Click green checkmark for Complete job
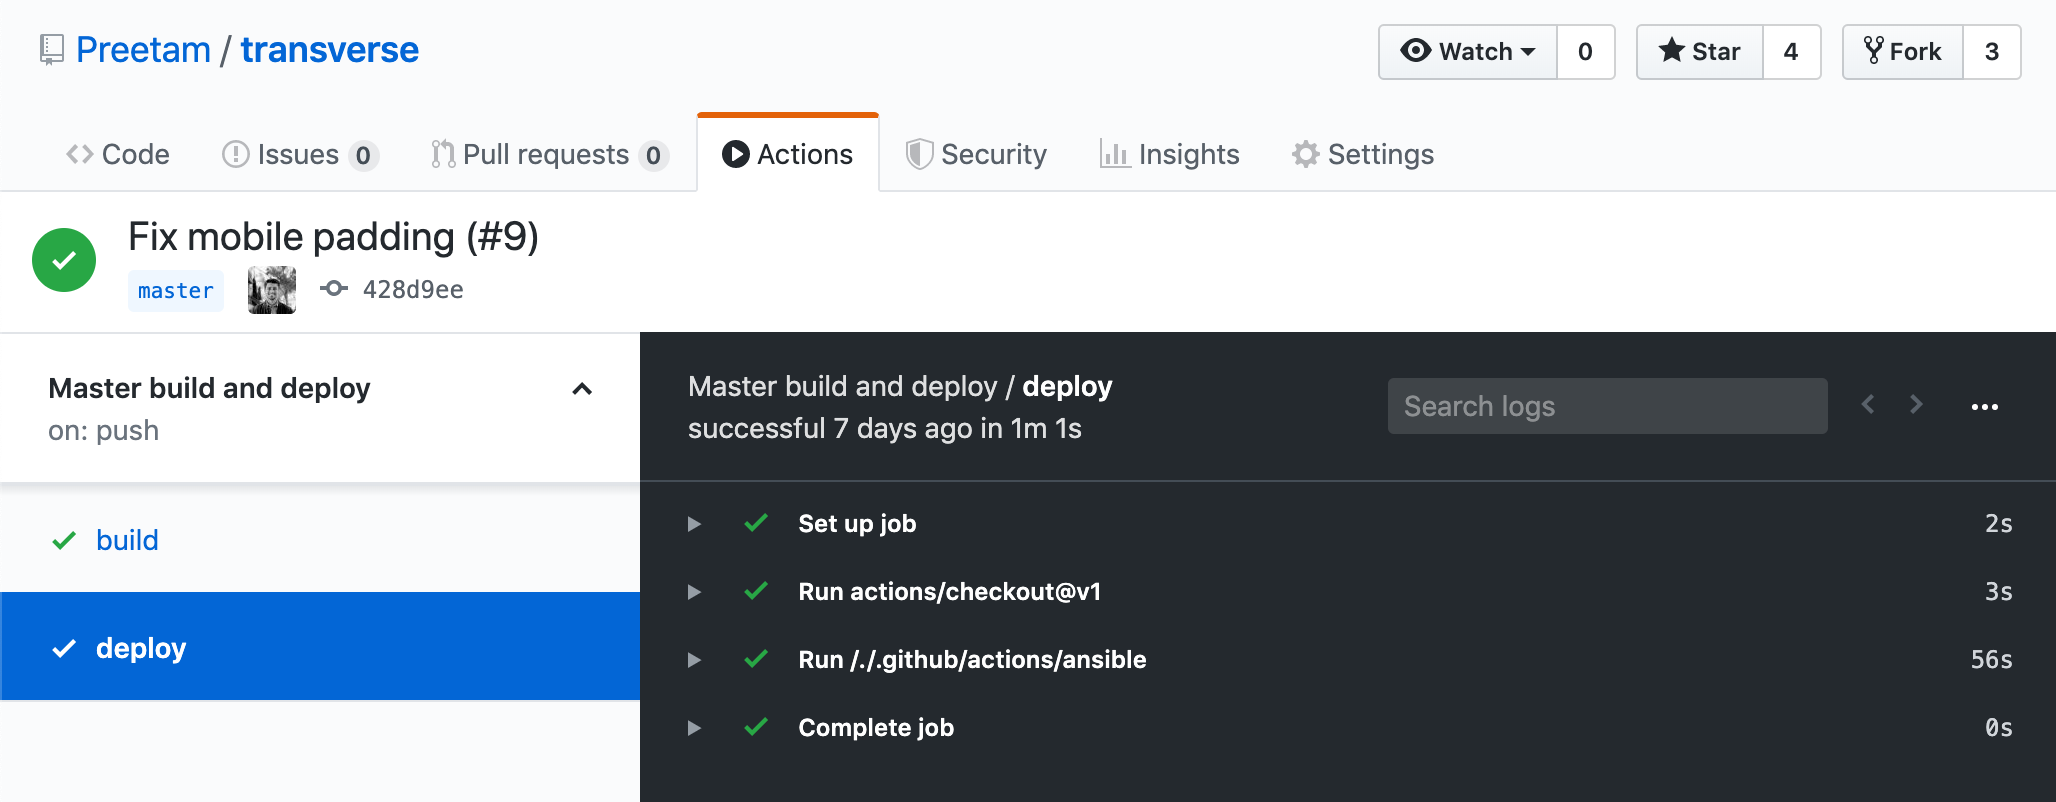This screenshot has width=2056, height=802. (x=756, y=727)
